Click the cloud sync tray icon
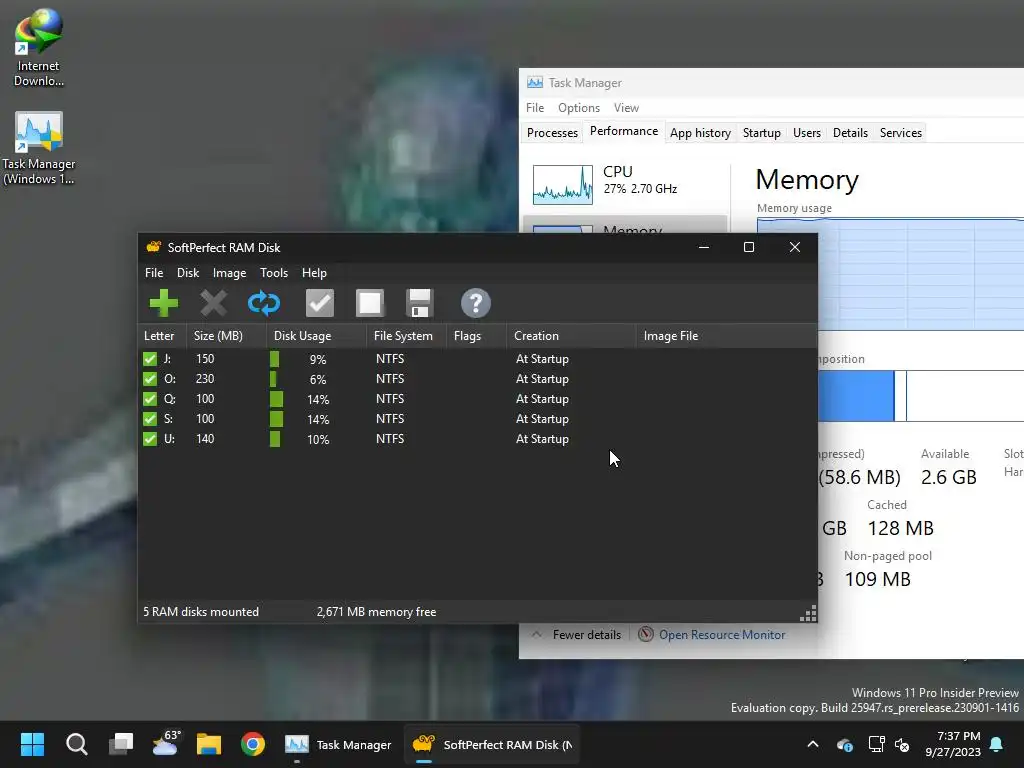The width and height of the screenshot is (1024, 768). 844,744
